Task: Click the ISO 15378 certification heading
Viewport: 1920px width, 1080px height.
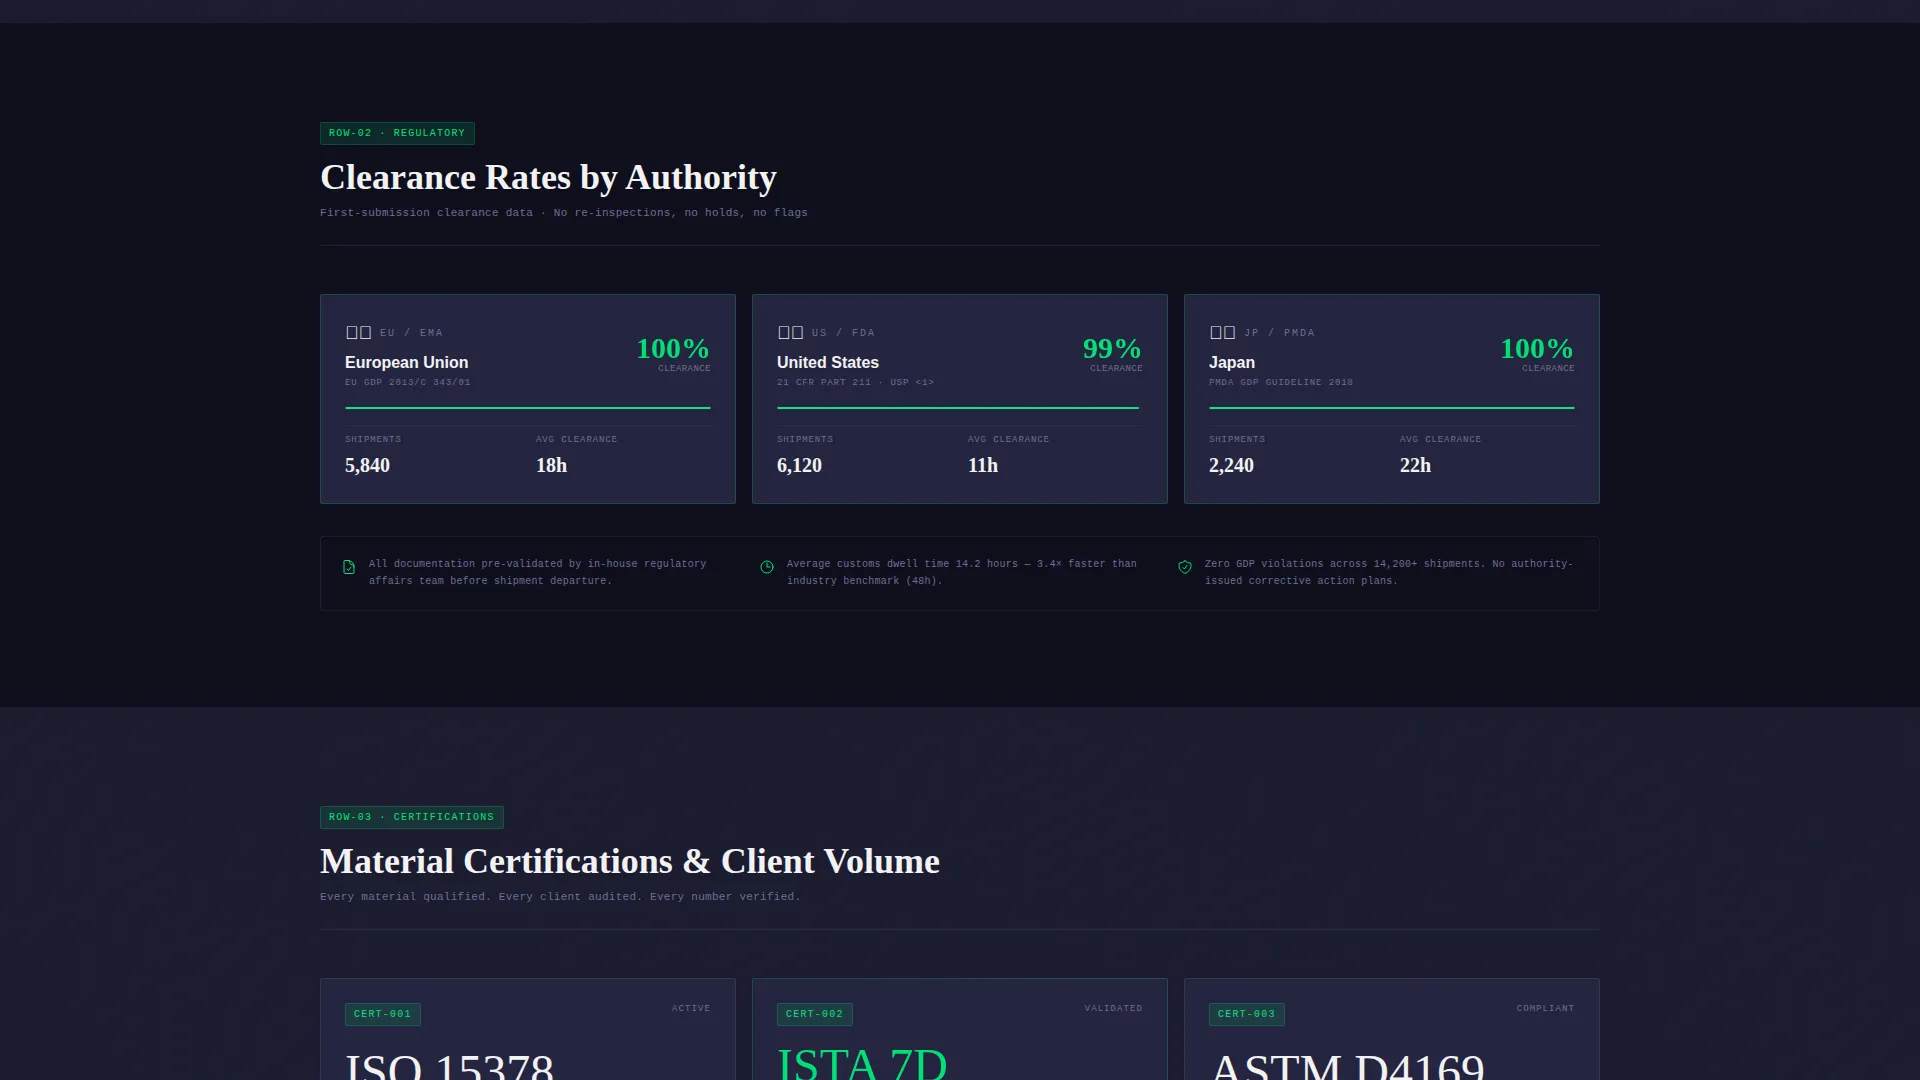Action: (x=449, y=1065)
